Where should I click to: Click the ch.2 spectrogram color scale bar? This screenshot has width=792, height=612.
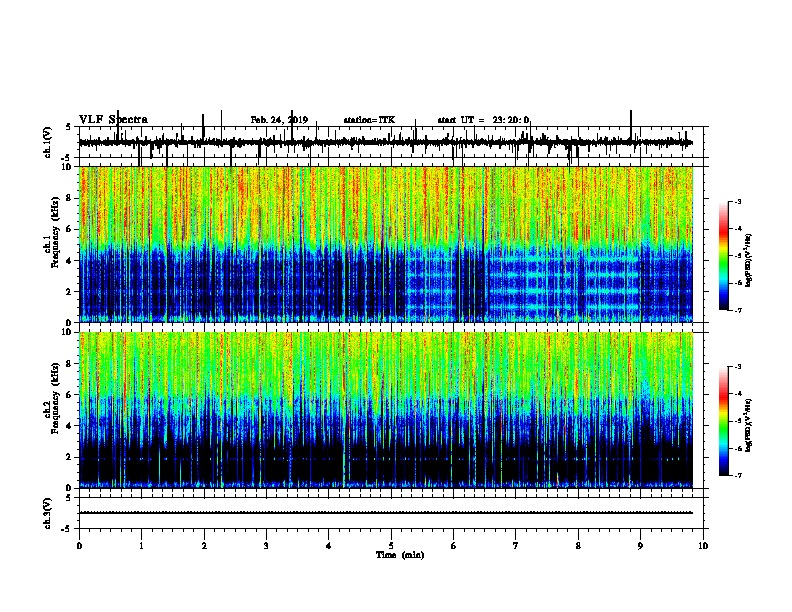[x=723, y=421]
